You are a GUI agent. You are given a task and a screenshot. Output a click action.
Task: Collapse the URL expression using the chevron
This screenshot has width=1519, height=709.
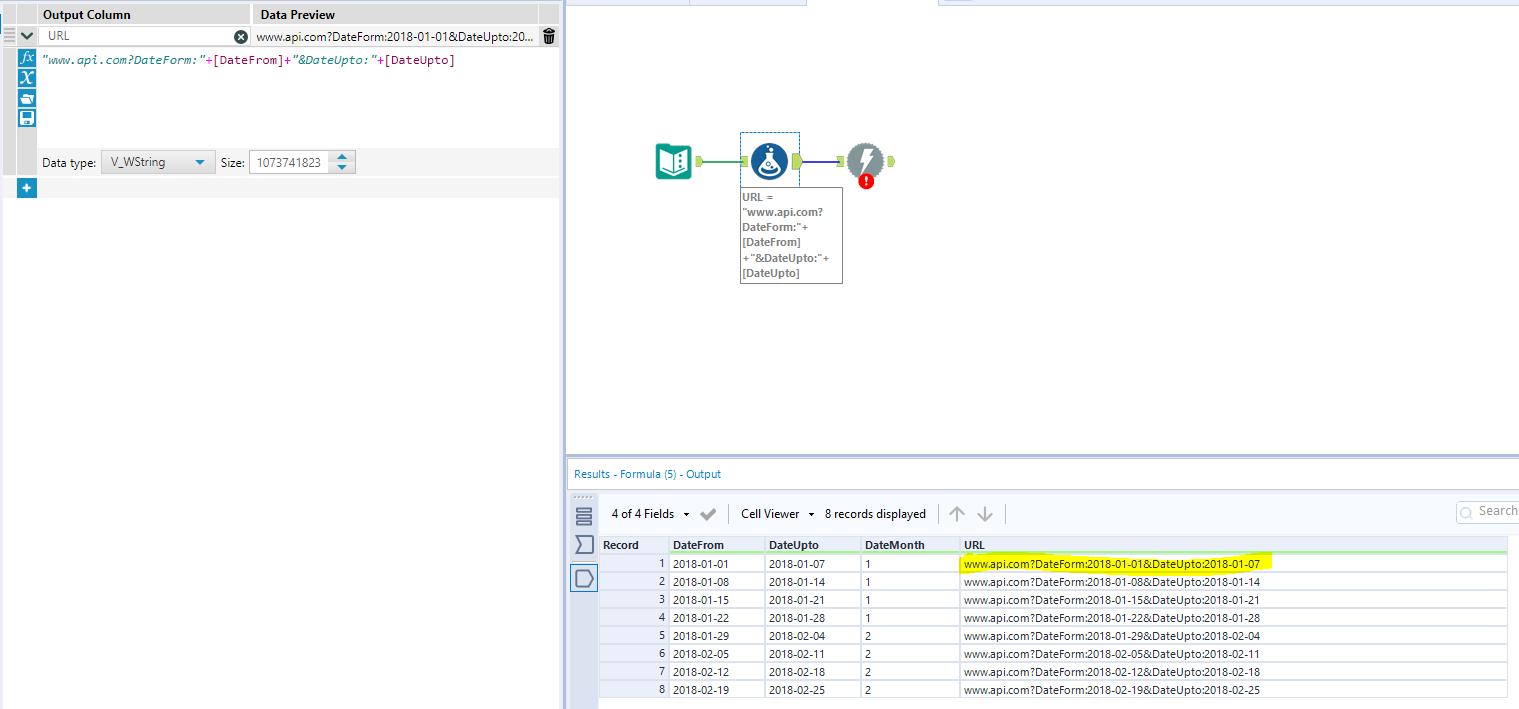pos(26,35)
